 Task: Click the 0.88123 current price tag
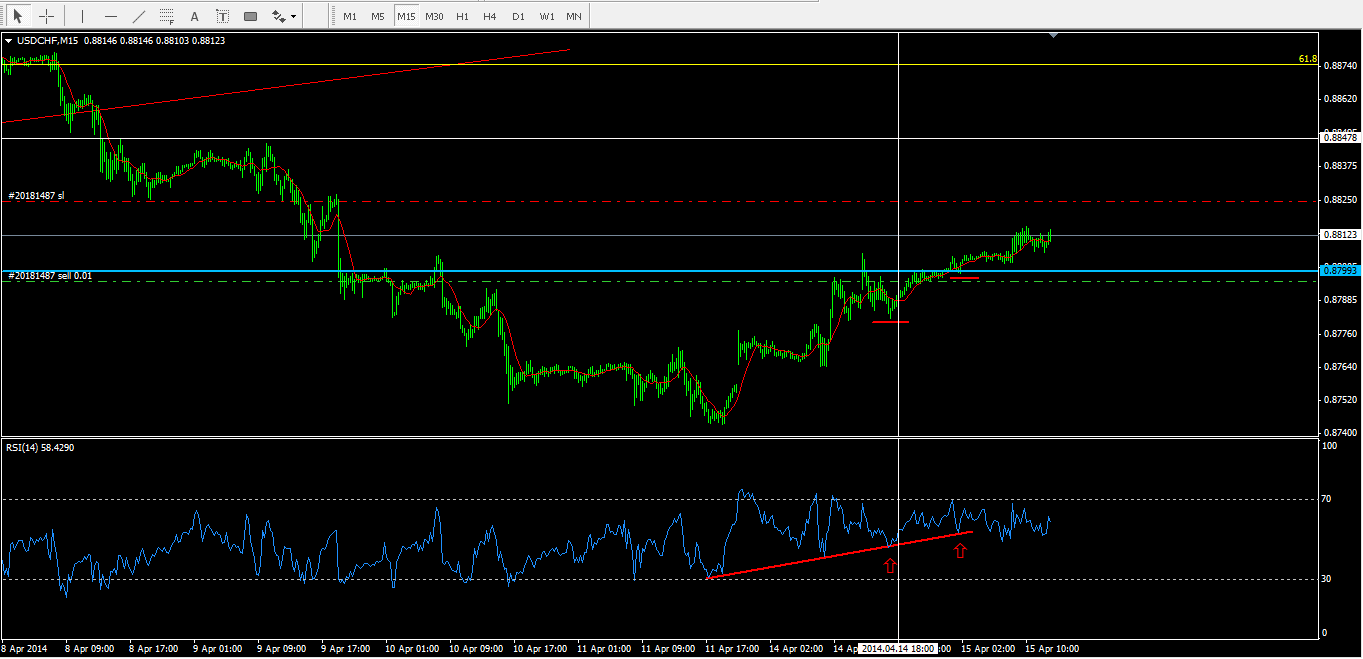pyautogui.click(x=1340, y=234)
